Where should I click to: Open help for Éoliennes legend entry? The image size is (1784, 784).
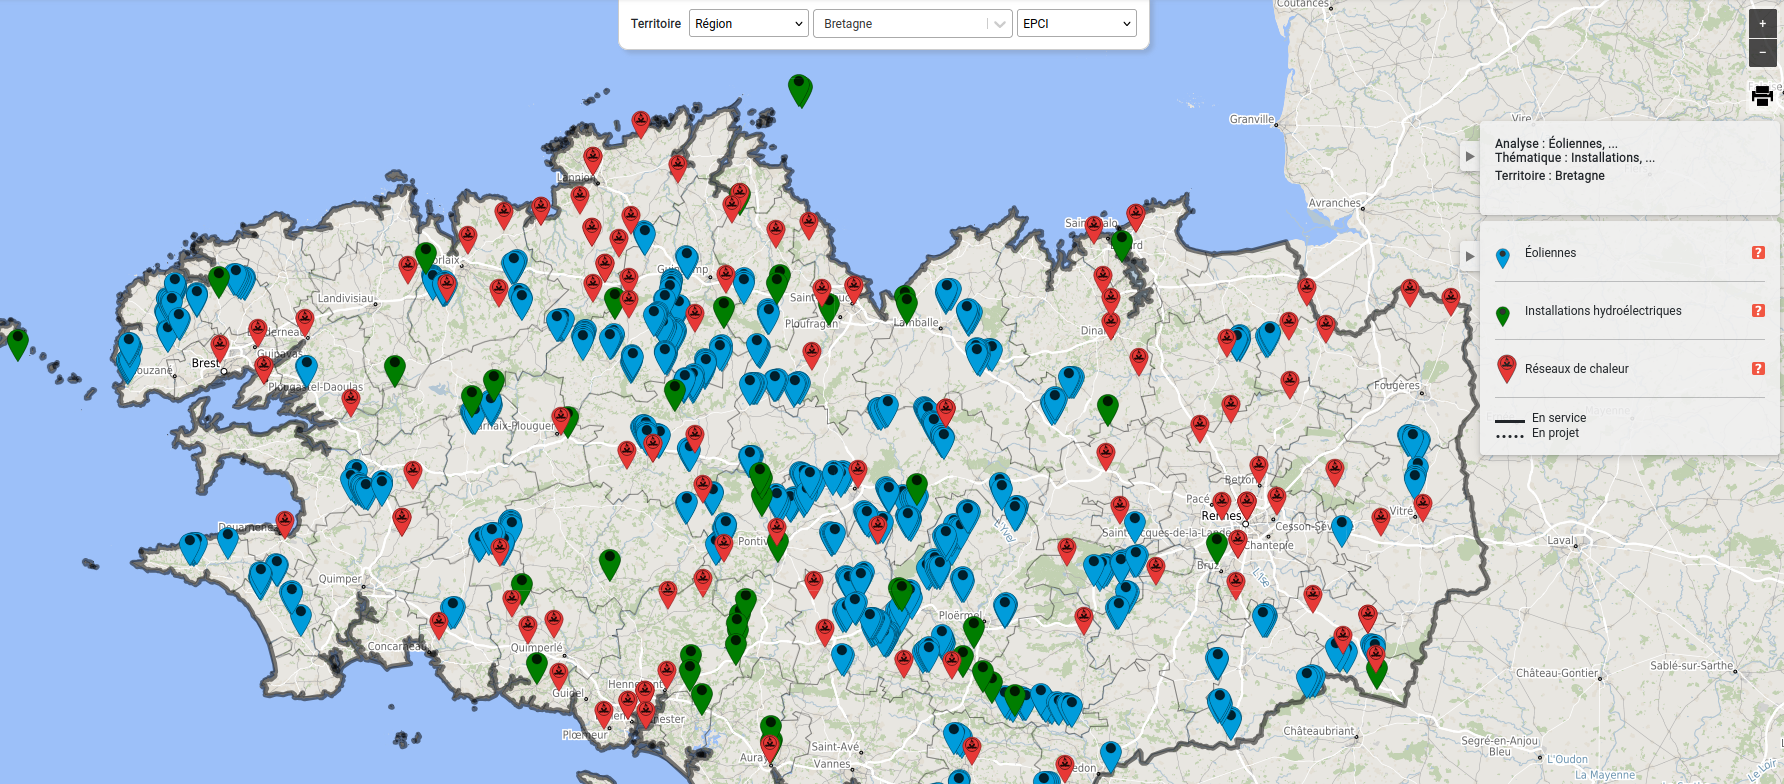(1758, 253)
